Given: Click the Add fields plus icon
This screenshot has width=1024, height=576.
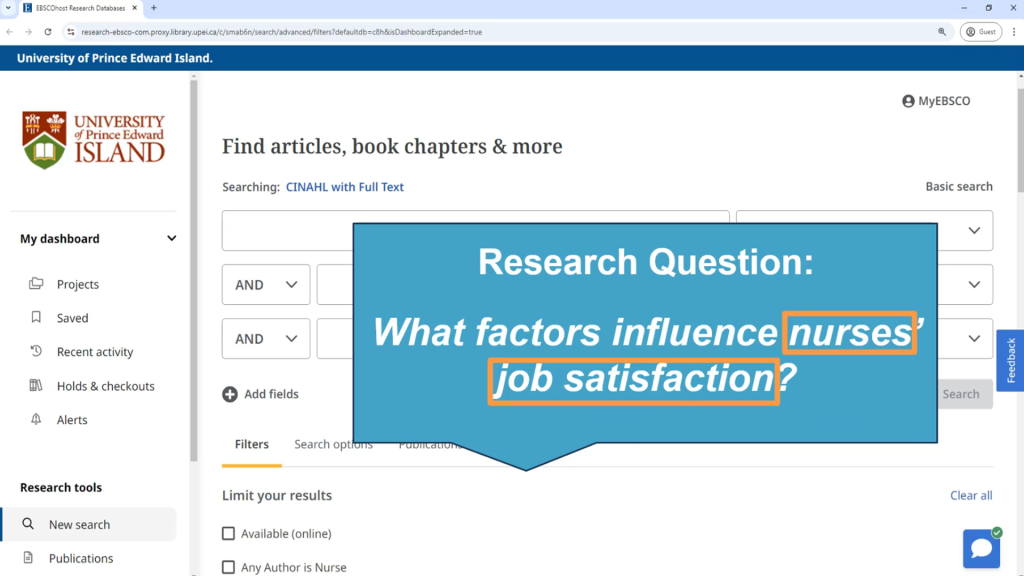Looking at the screenshot, I should click(230, 394).
